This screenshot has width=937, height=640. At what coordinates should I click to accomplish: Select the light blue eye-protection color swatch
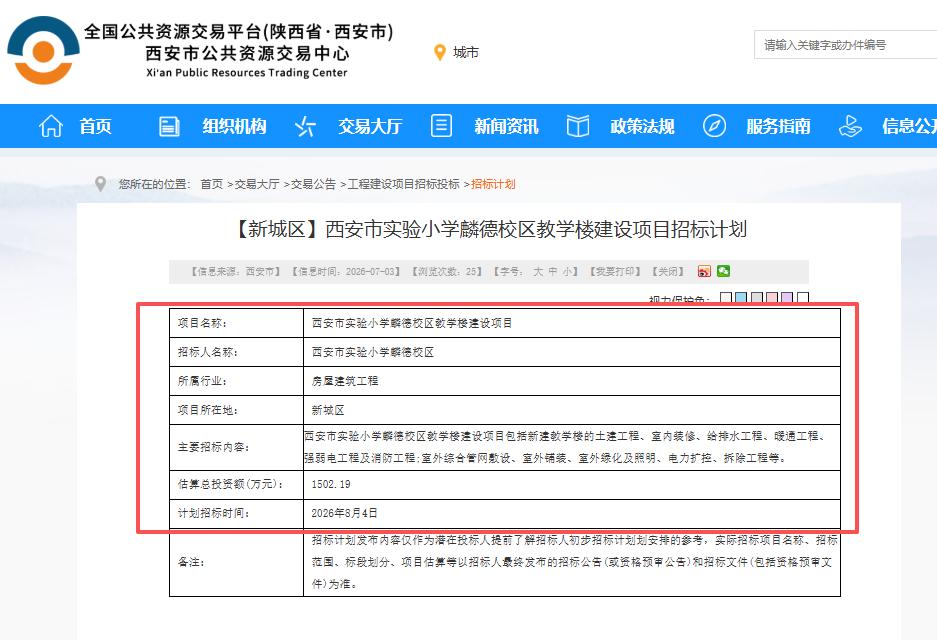point(741,297)
